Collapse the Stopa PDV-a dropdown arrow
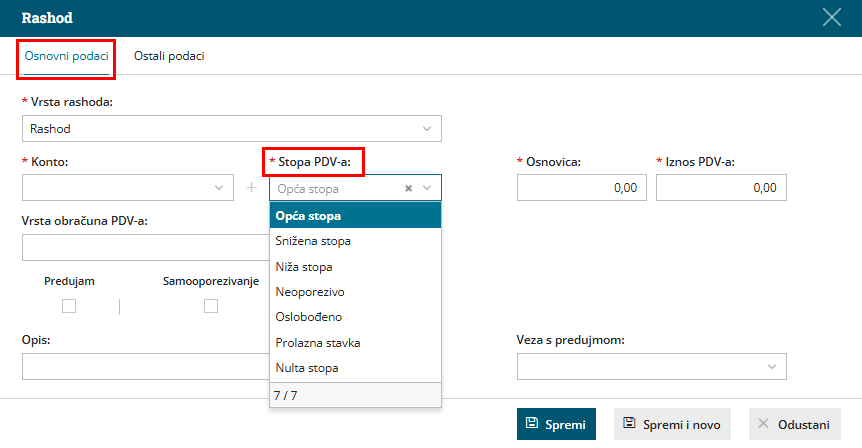The height and width of the screenshot is (448, 862). pos(427,188)
